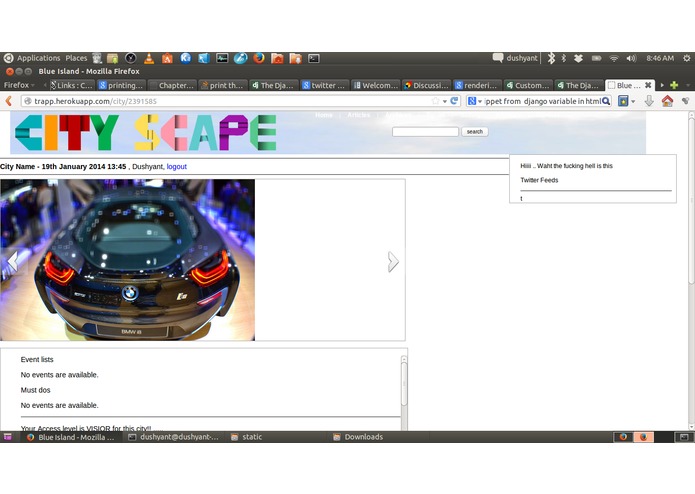The width and height of the screenshot is (695, 494).
Task: Open the 8:46 AM clock indicator
Action: click(660, 58)
